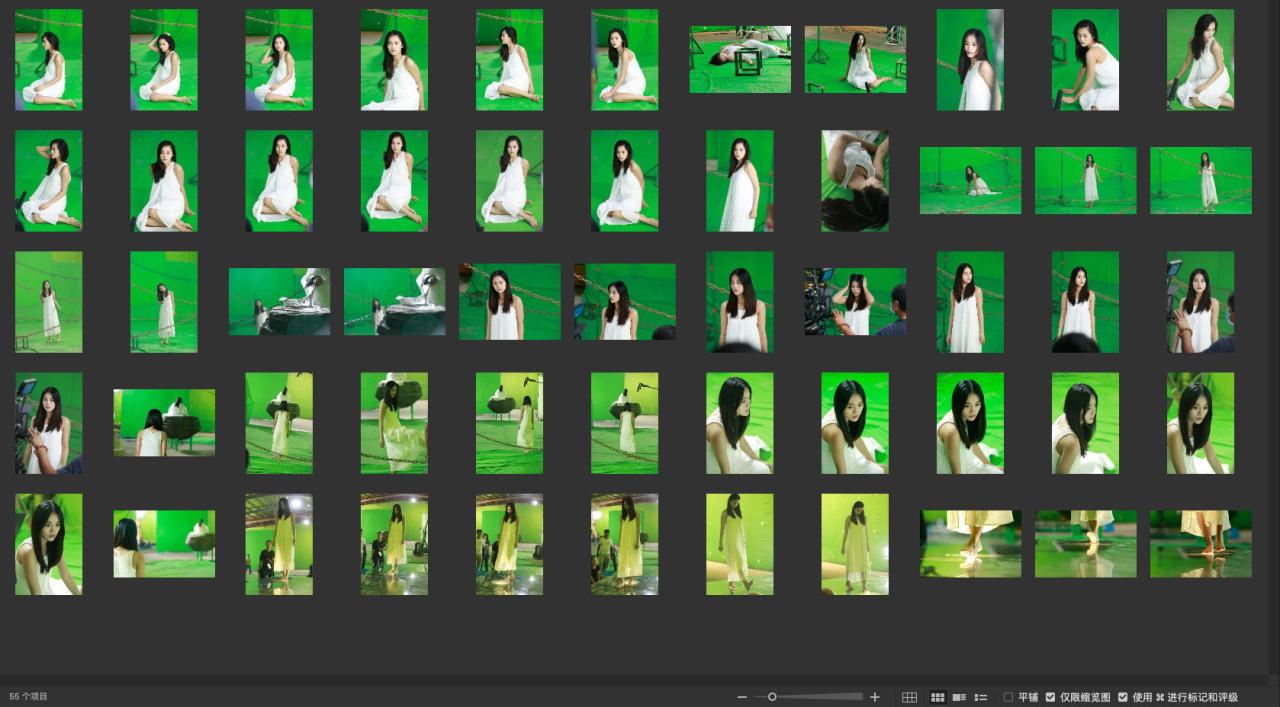Switch to thumbnail-with-details view icon

coord(959,697)
